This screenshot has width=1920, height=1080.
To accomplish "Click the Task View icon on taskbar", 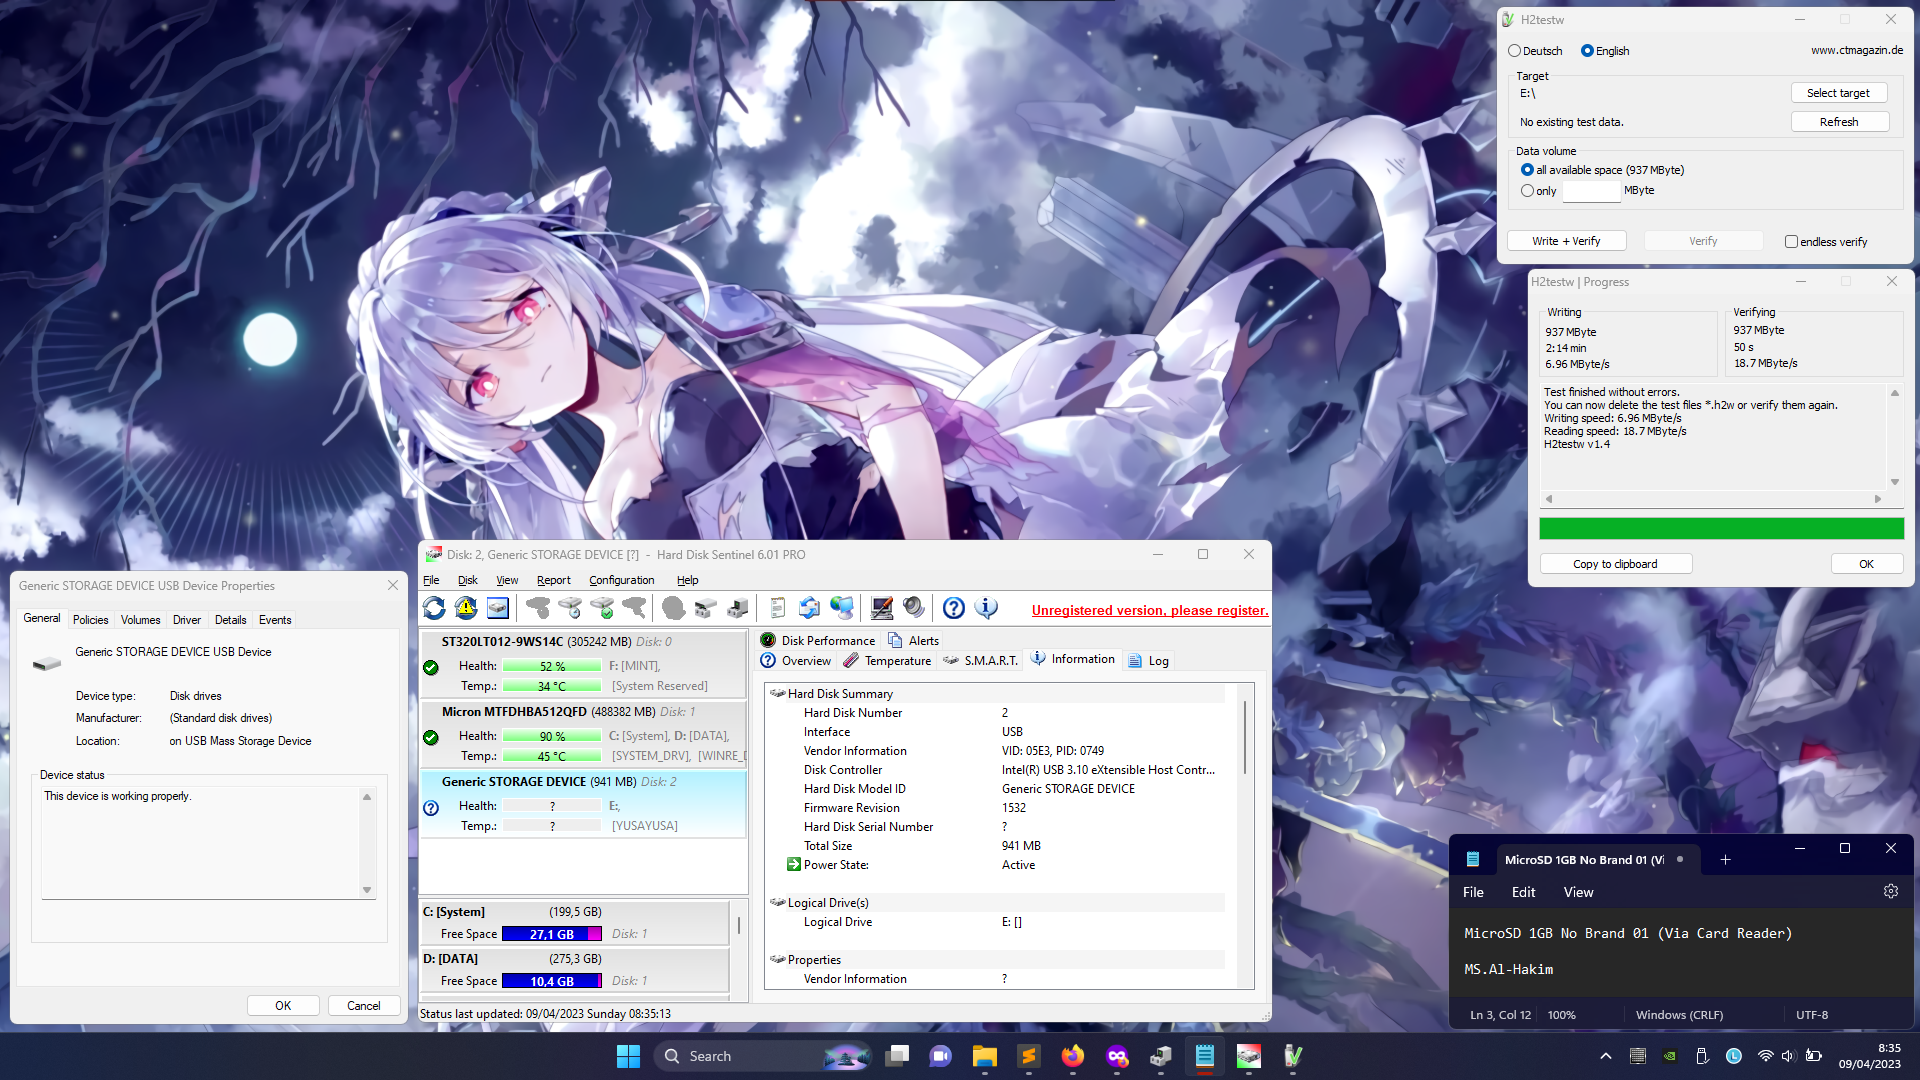I will point(897,1056).
